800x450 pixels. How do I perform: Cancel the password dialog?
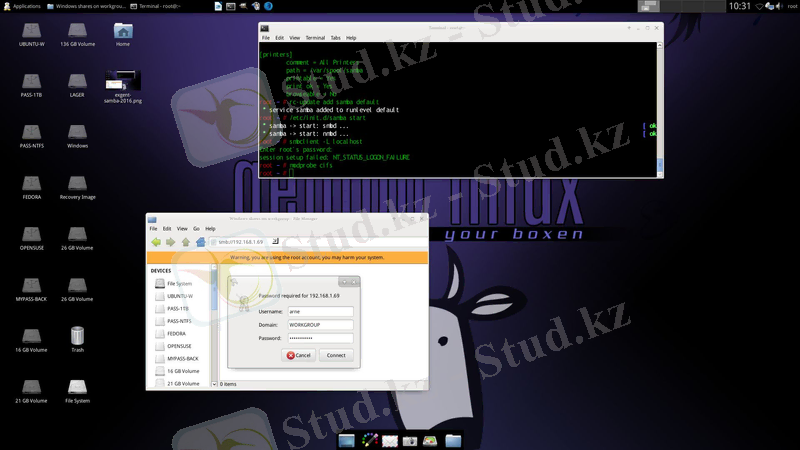[x=300, y=355]
